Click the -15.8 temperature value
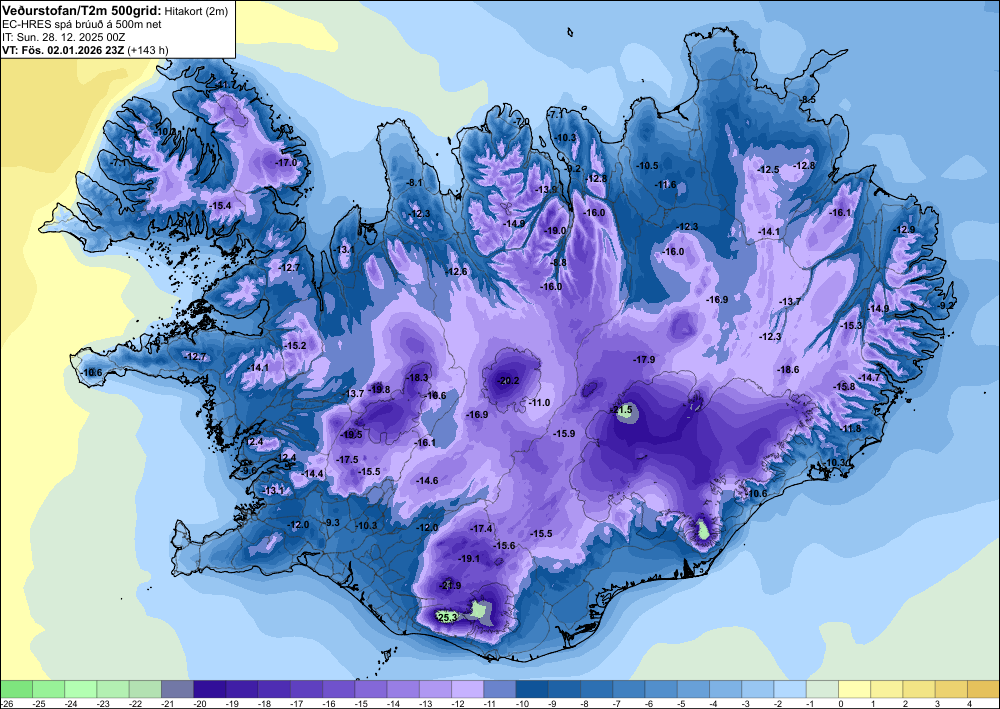The width and height of the screenshot is (1000, 709). 844,386
